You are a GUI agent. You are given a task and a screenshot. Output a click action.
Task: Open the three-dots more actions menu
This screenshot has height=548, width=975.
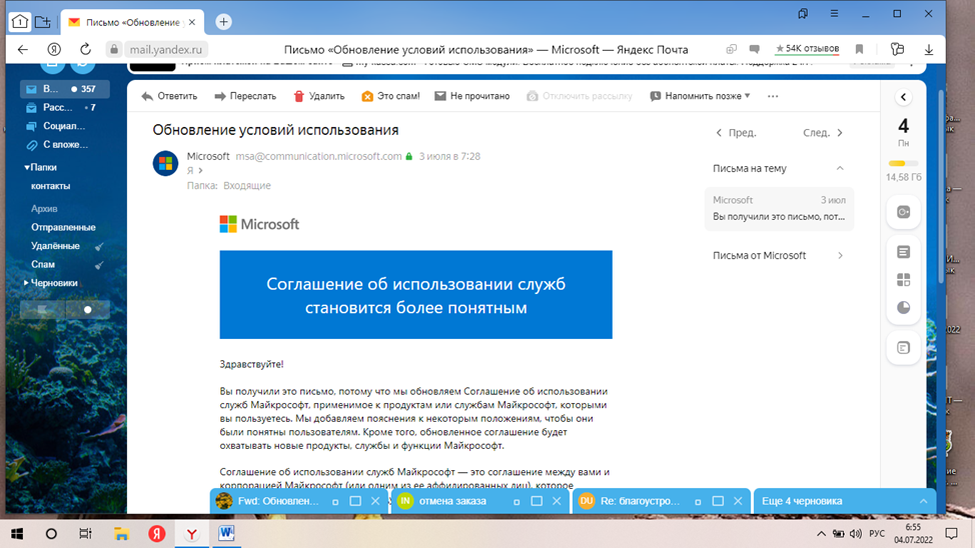click(x=773, y=96)
